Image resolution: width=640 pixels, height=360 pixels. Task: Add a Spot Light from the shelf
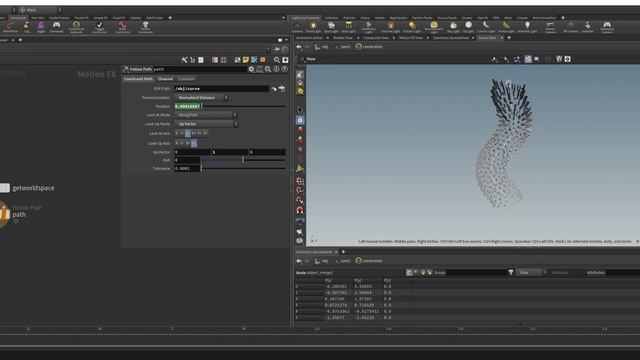pos(331,27)
